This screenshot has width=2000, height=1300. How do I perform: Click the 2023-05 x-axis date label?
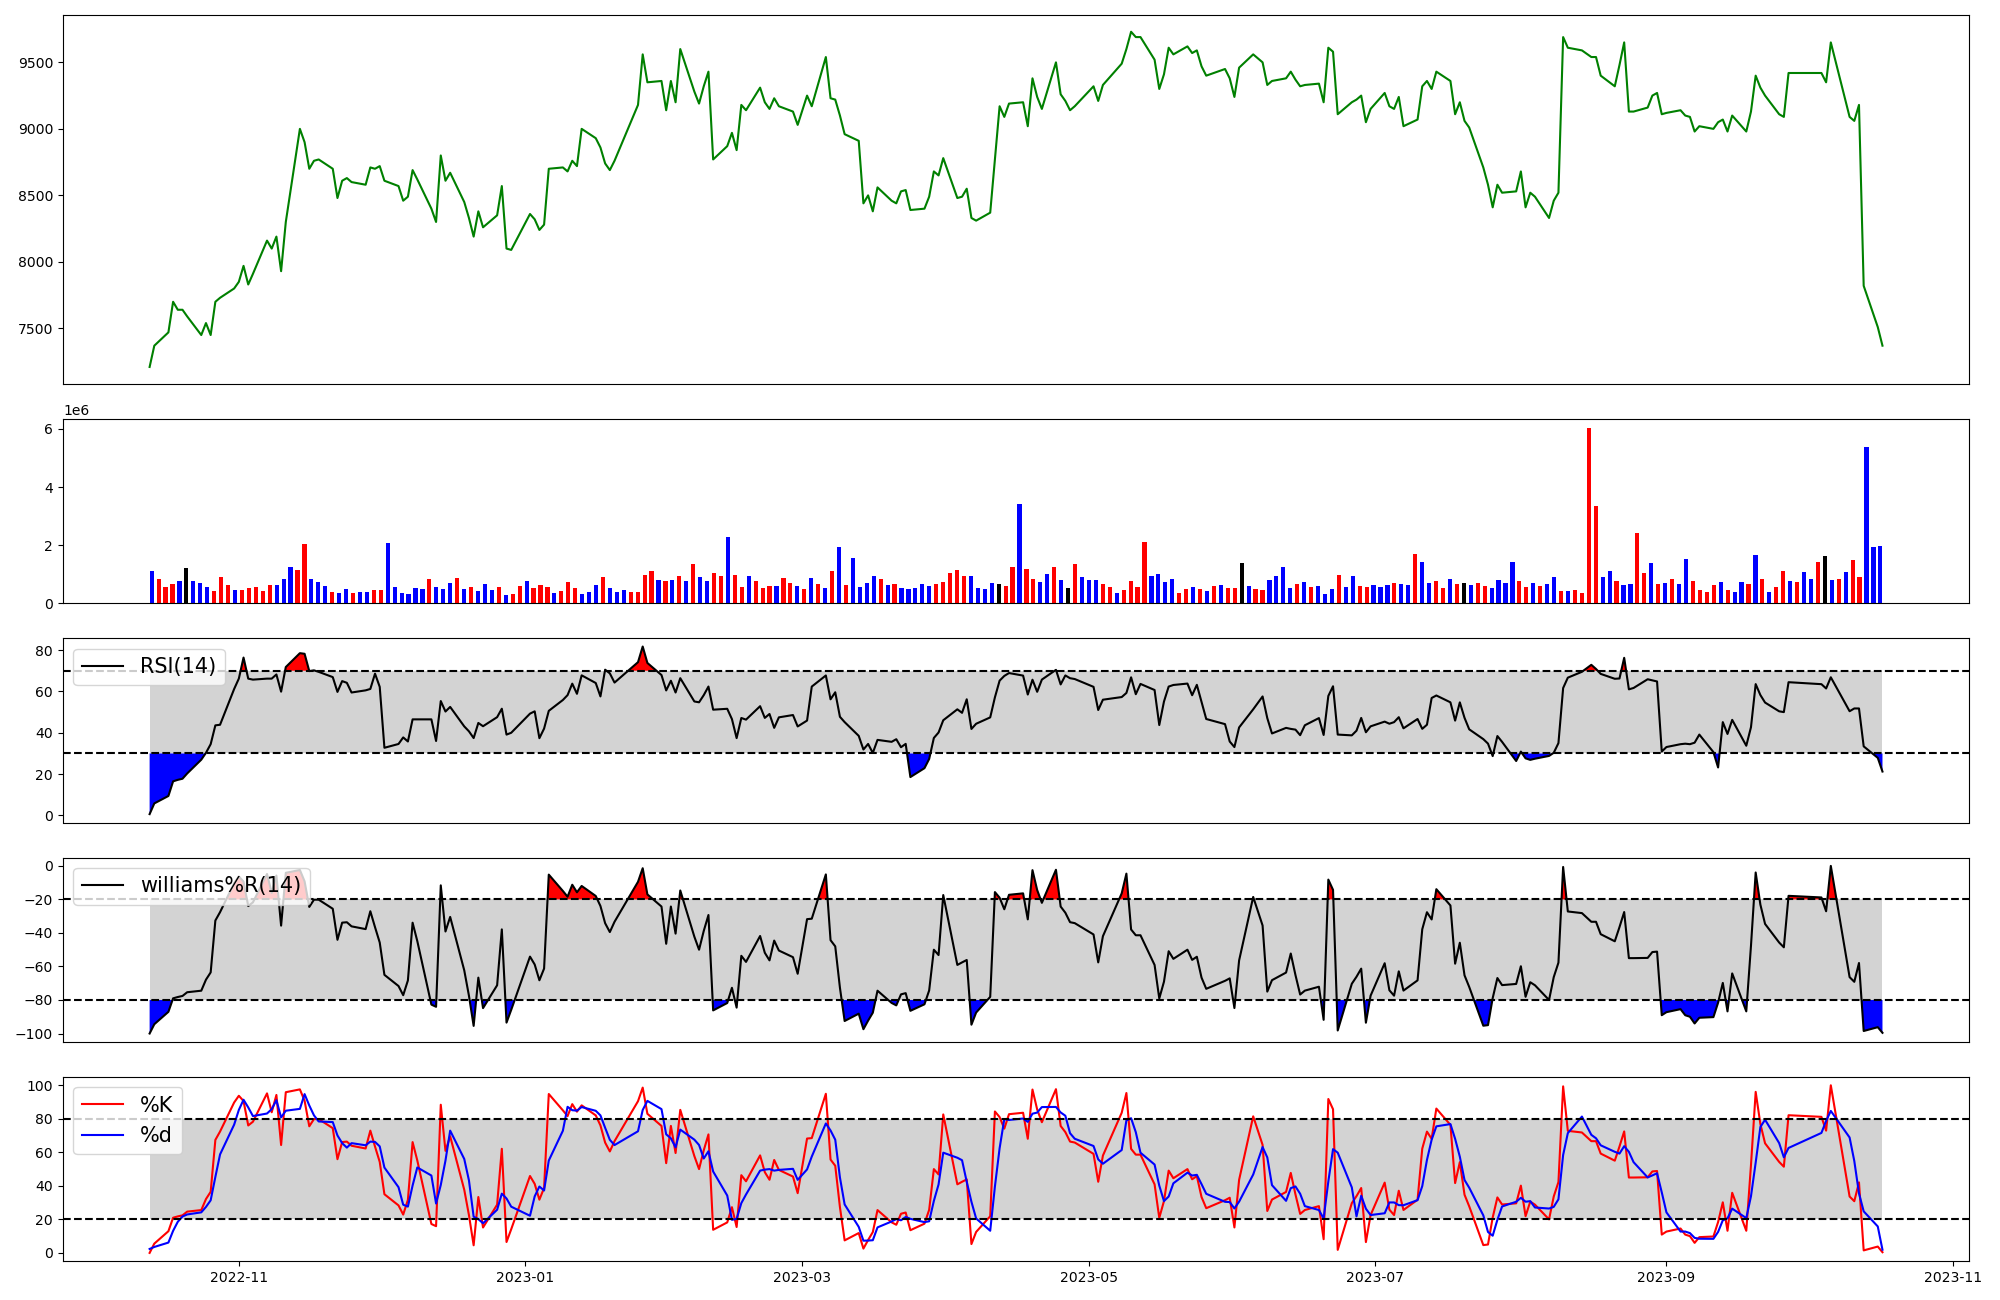(x=1088, y=1277)
